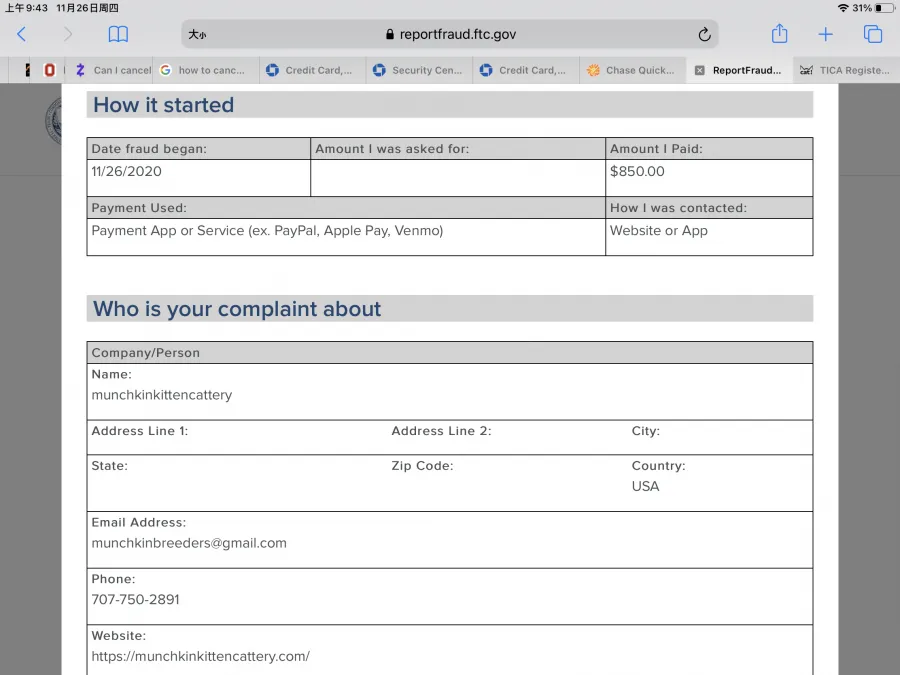Open the 大小 text size menu
This screenshot has height=675, width=900.
(x=197, y=34)
